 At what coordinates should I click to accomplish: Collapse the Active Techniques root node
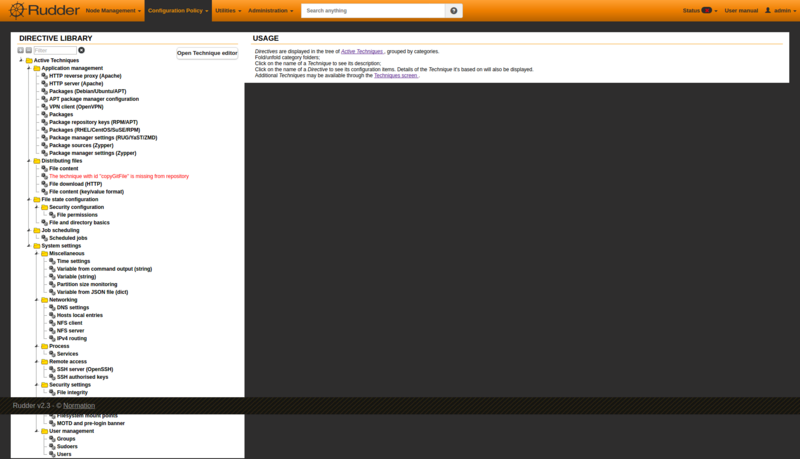(21, 60)
